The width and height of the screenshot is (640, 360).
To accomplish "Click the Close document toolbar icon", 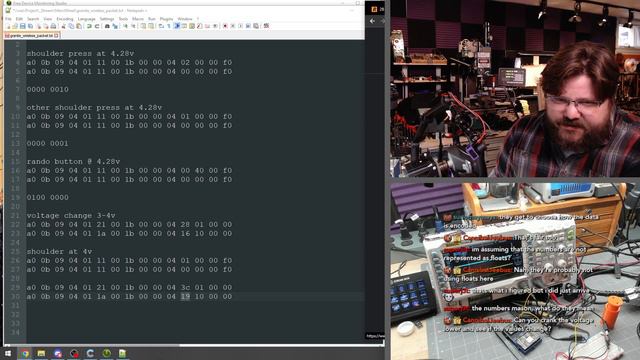I will (x=38, y=26).
